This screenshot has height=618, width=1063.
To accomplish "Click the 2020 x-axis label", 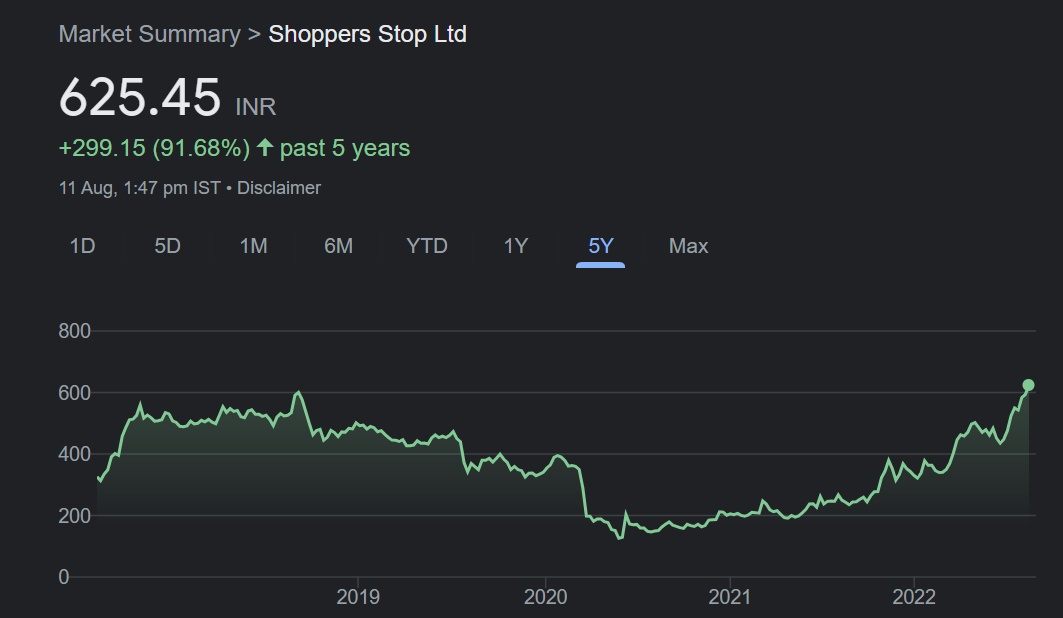I will (546, 597).
